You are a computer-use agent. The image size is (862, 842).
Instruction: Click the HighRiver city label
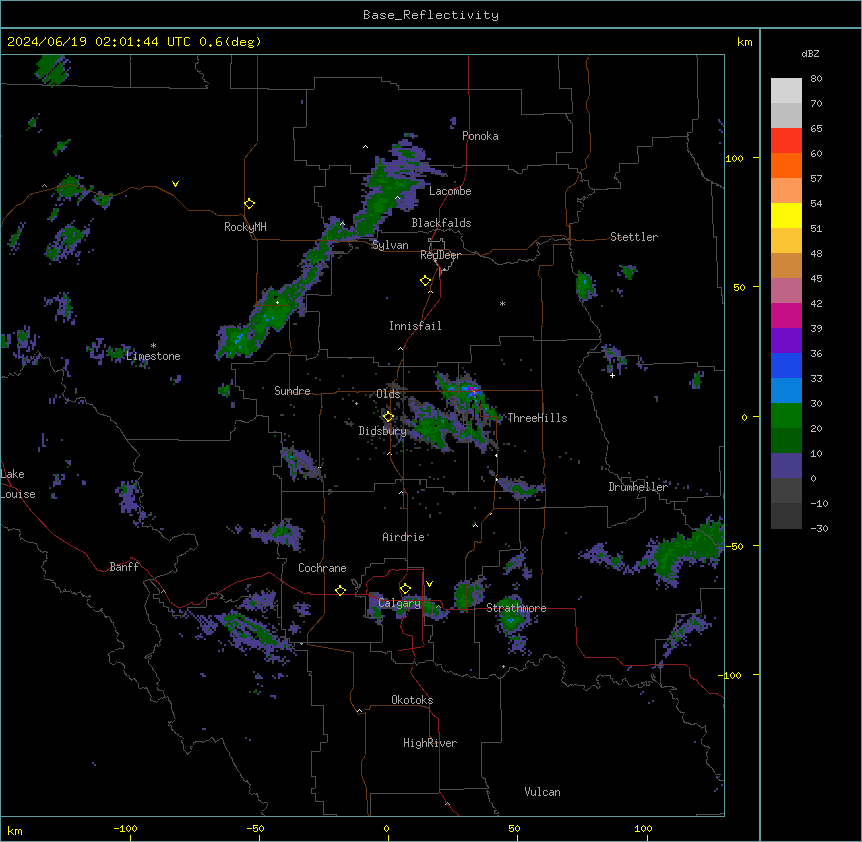click(430, 743)
